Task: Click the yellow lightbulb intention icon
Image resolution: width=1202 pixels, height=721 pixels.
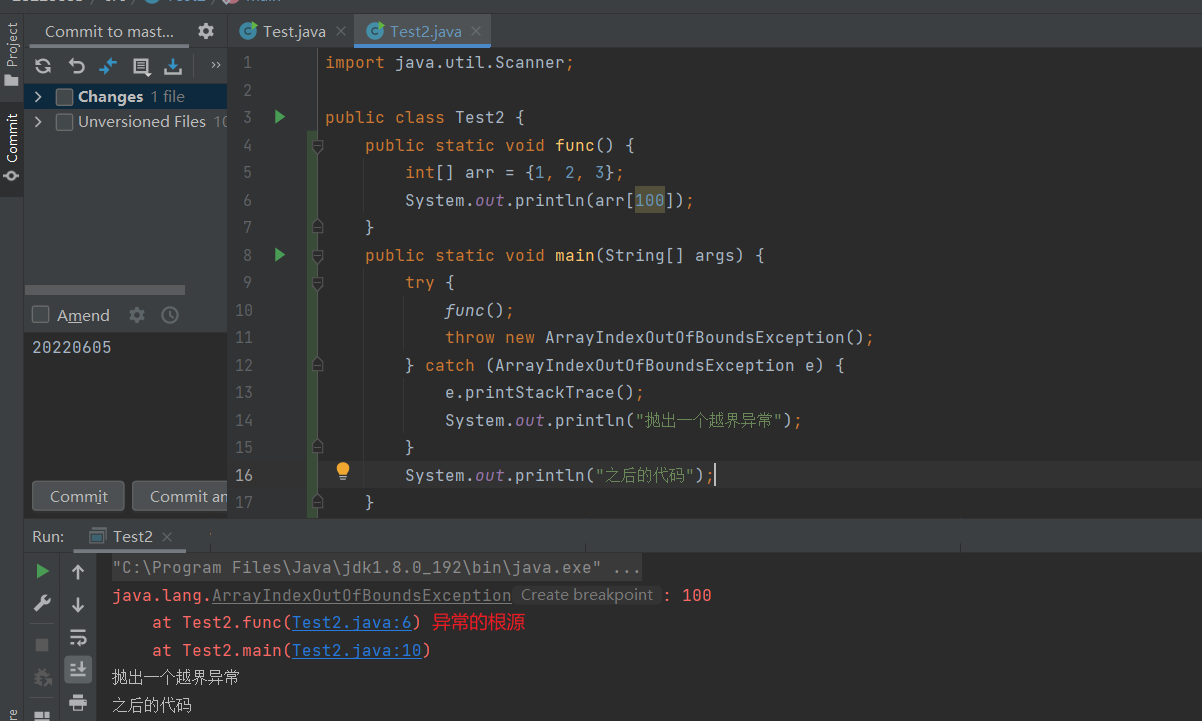Action: pos(343,471)
